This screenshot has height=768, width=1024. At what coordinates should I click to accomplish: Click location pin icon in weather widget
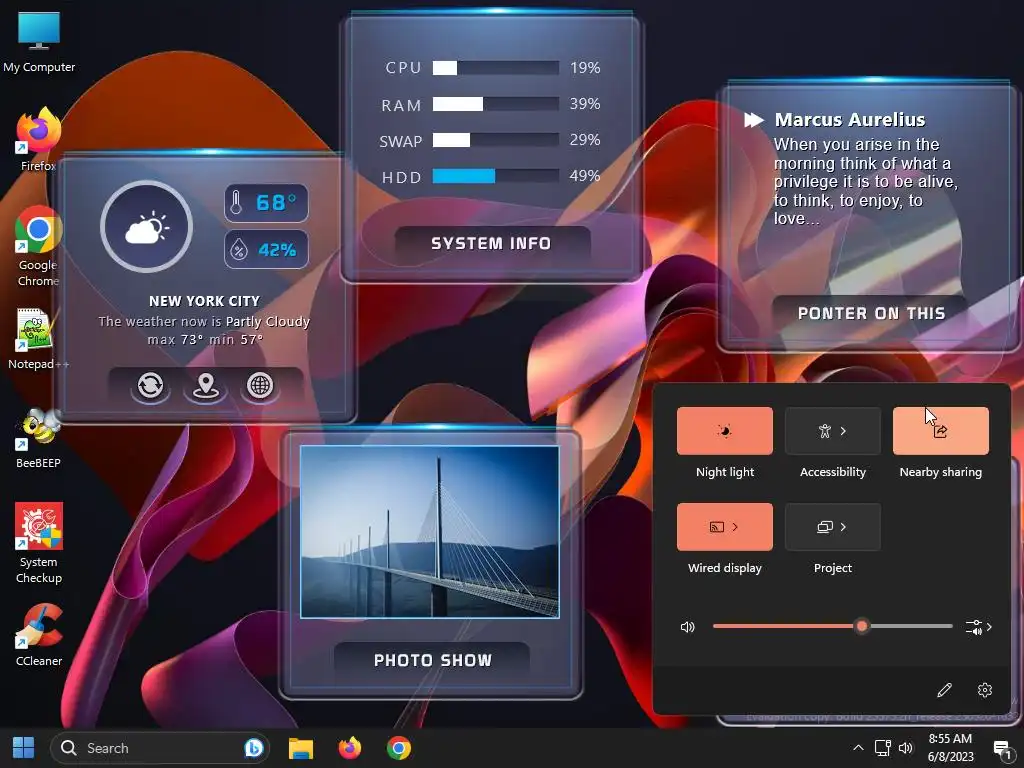[206, 385]
